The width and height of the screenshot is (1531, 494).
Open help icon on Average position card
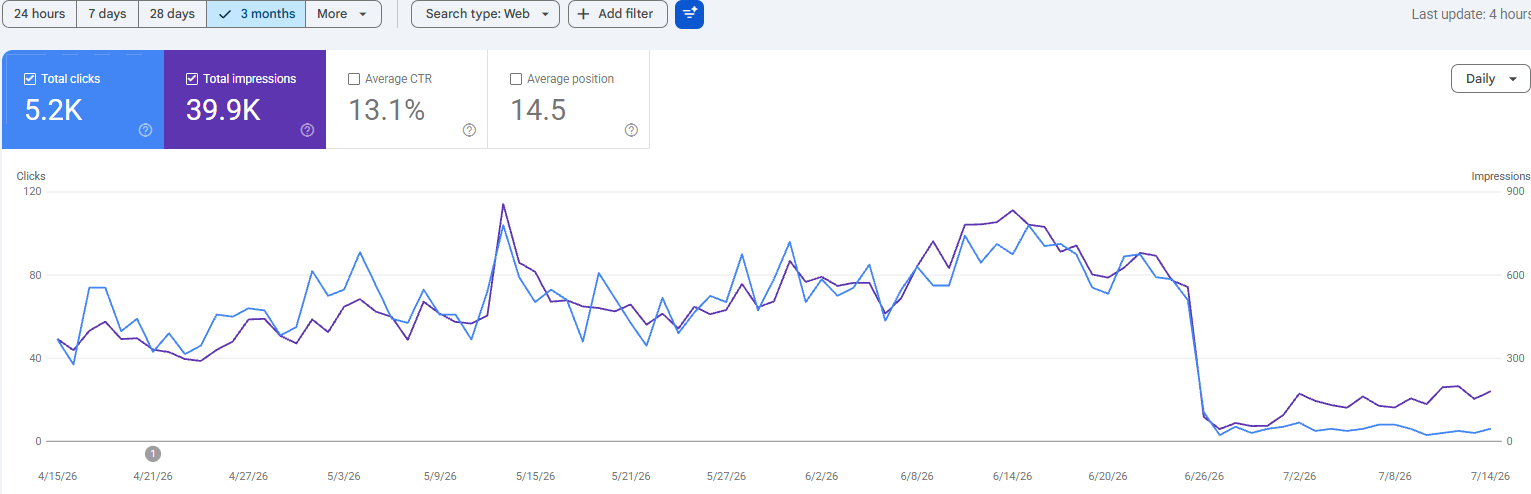pyautogui.click(x=631, y=130)
